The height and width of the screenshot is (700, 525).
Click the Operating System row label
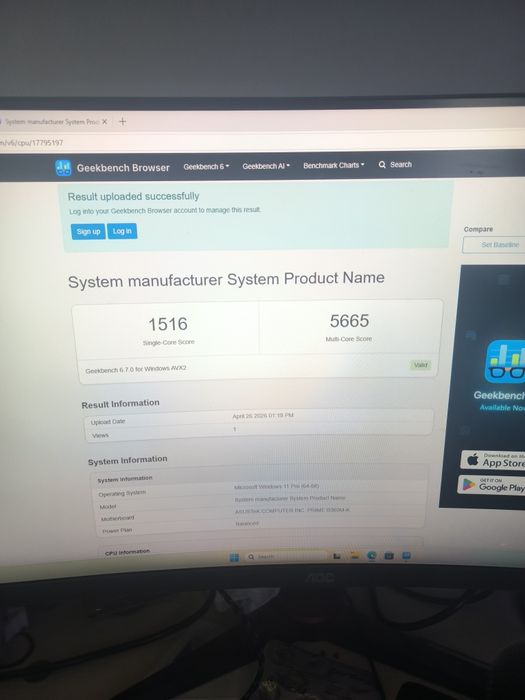[x=122, y=493]
